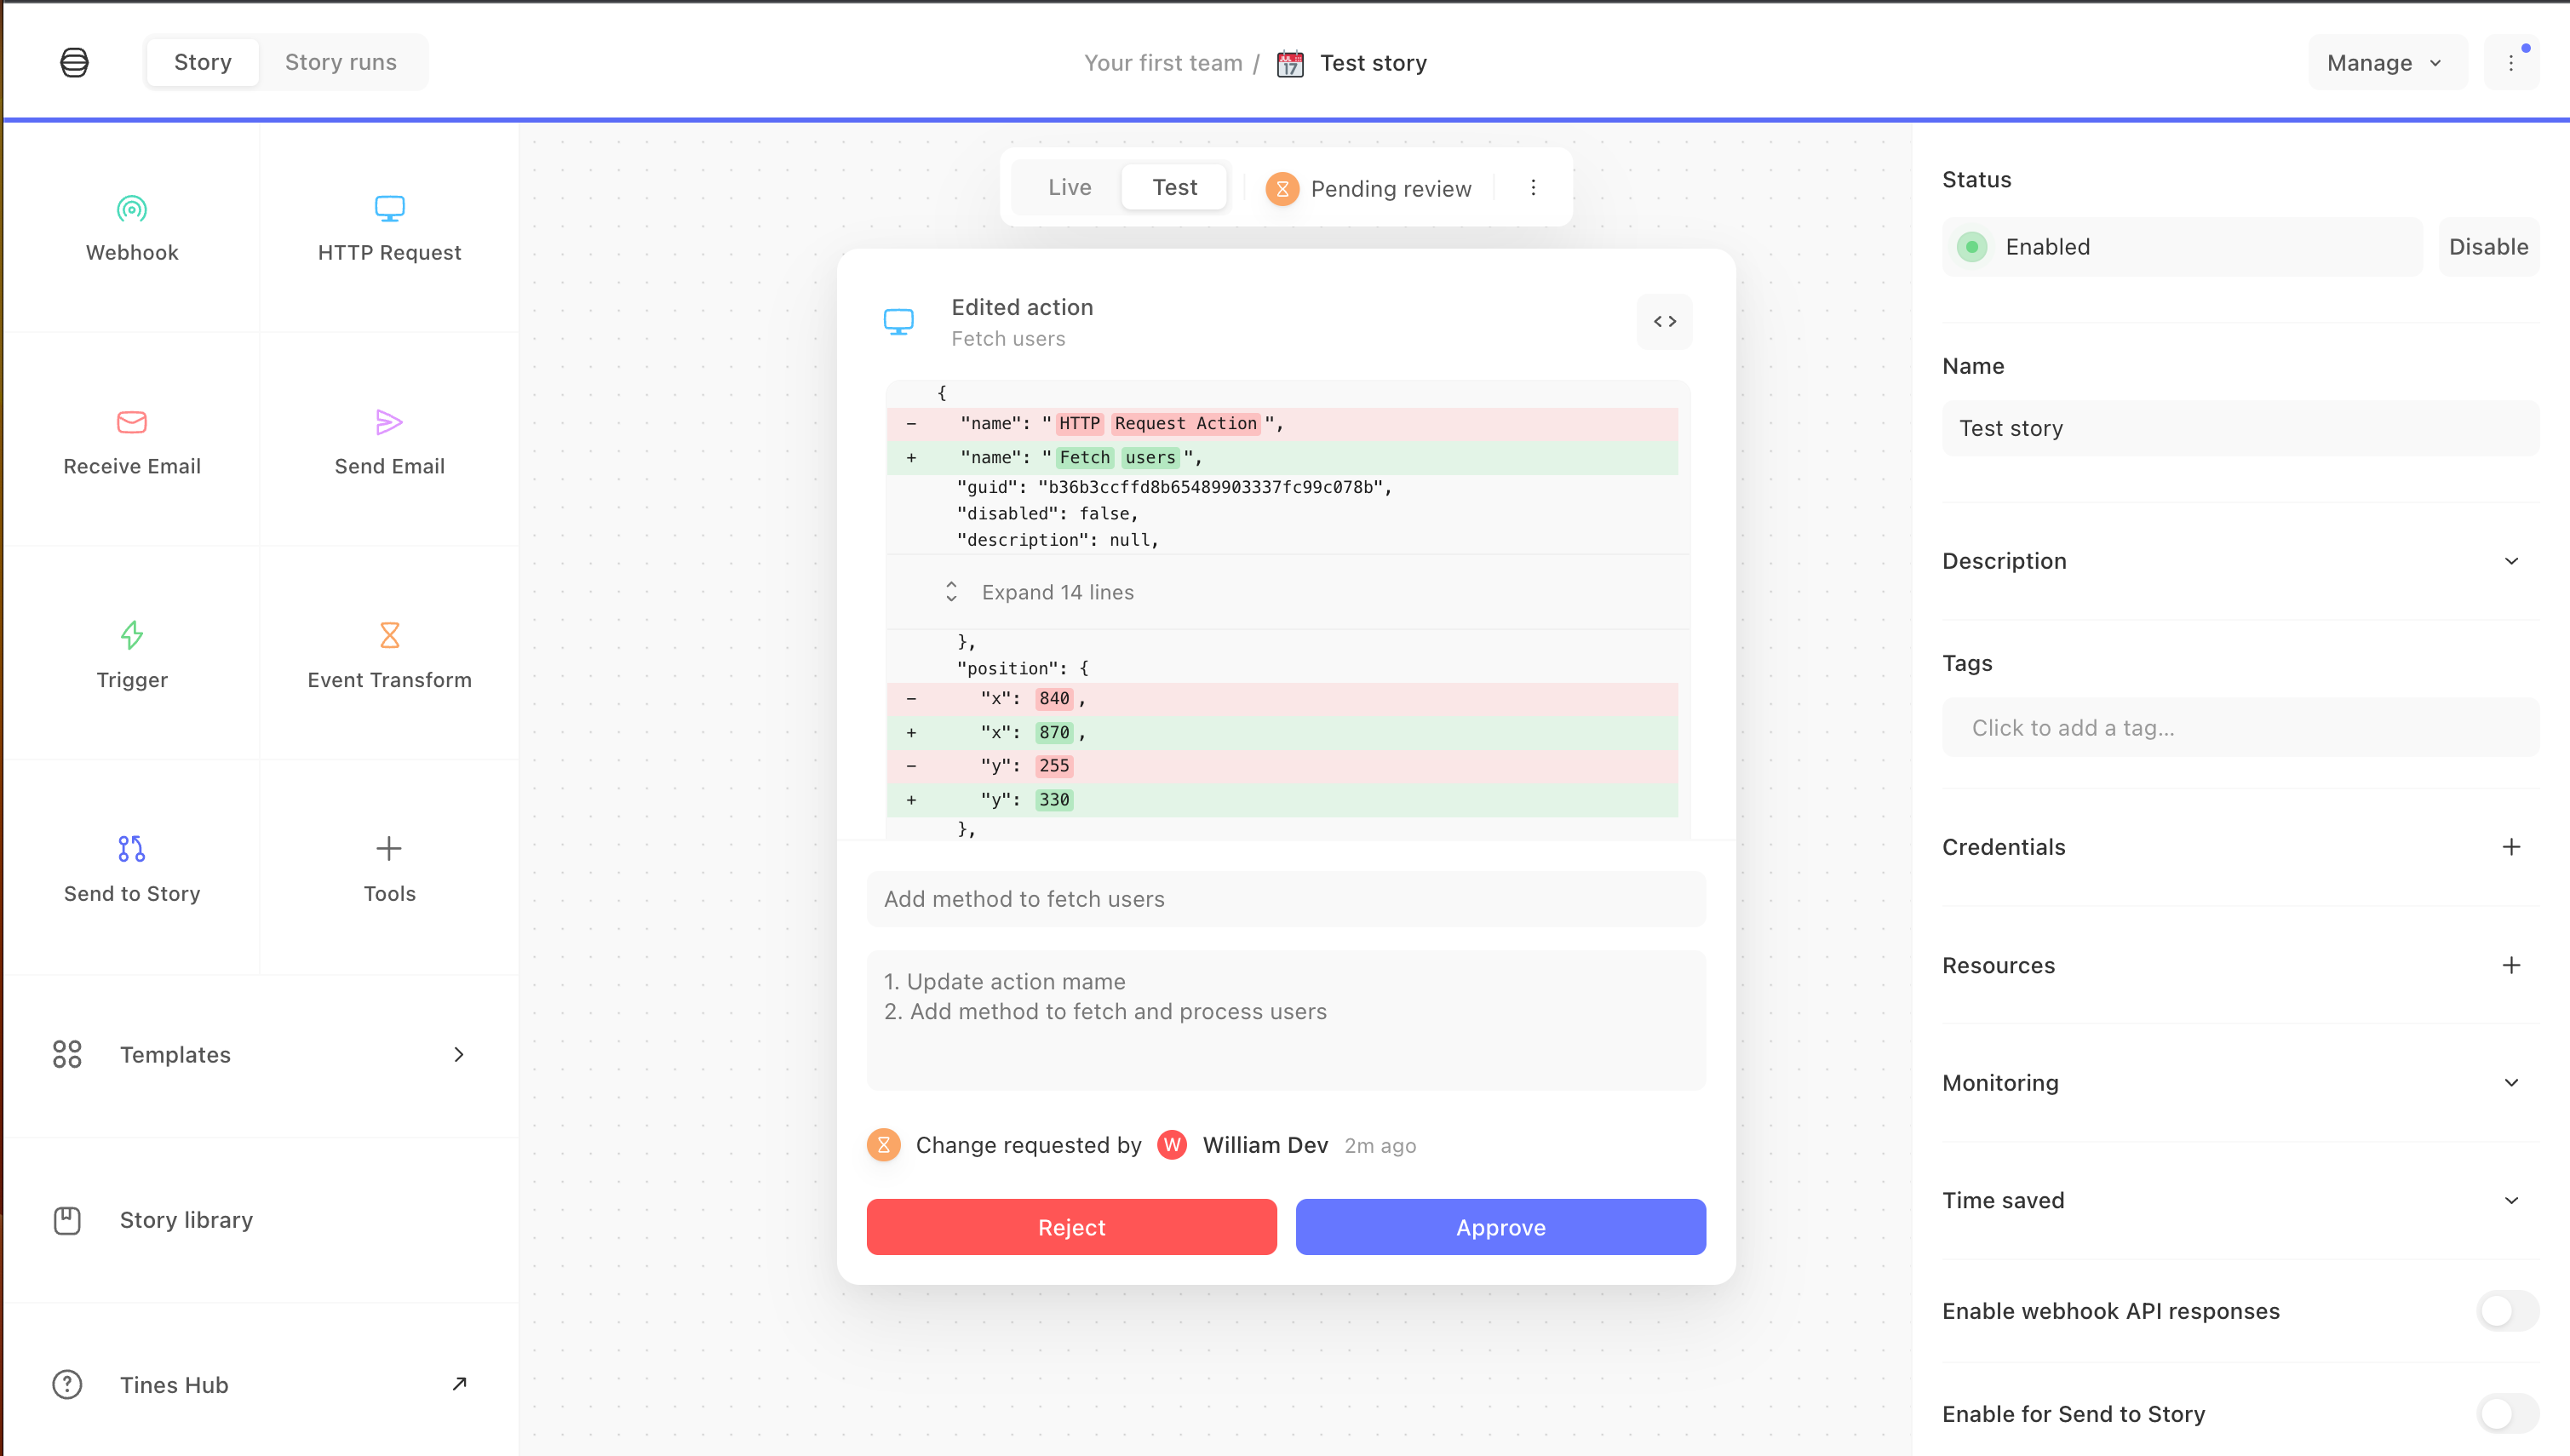
Task: Switch to the Live tab
Action: tap(1069, 187)
